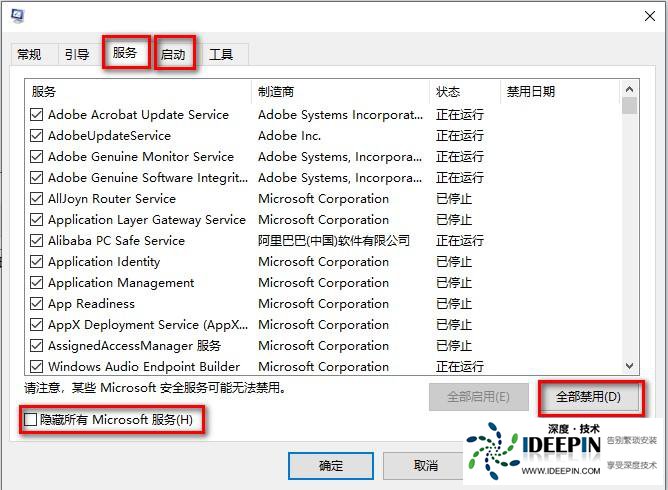Click the system configuration window icon
This screenshot has height=490, width=668.
(x=17, y=16)
